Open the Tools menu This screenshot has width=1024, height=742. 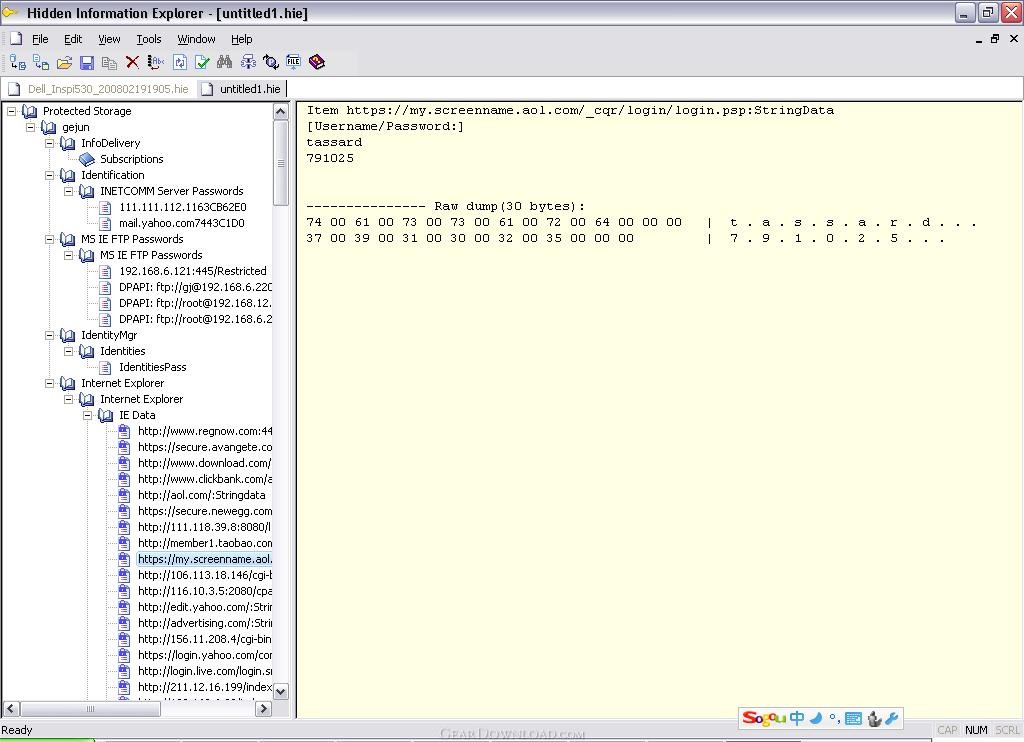[x=149, y=39]
